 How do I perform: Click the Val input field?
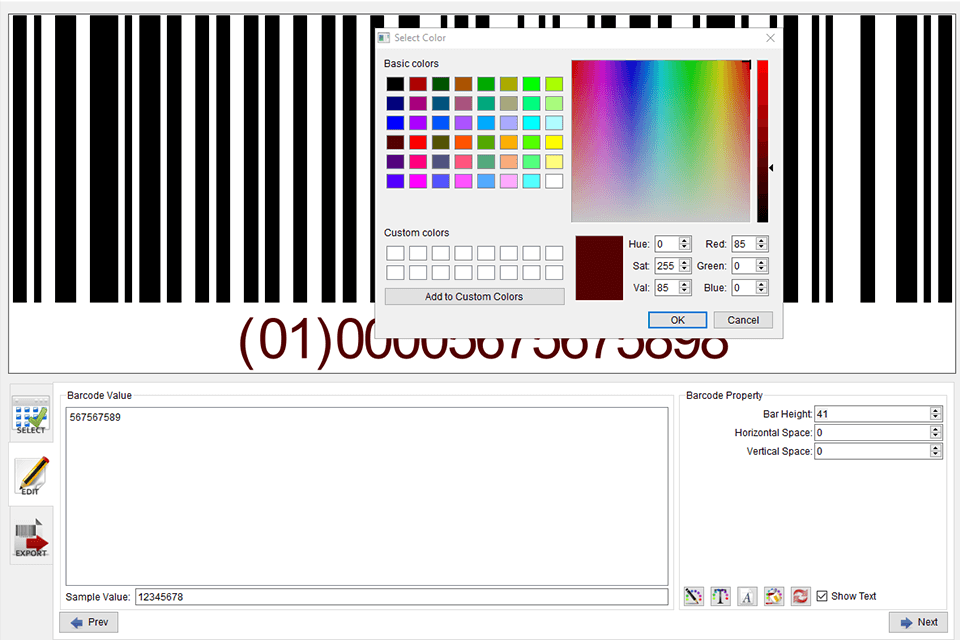[x=667, y=288]
